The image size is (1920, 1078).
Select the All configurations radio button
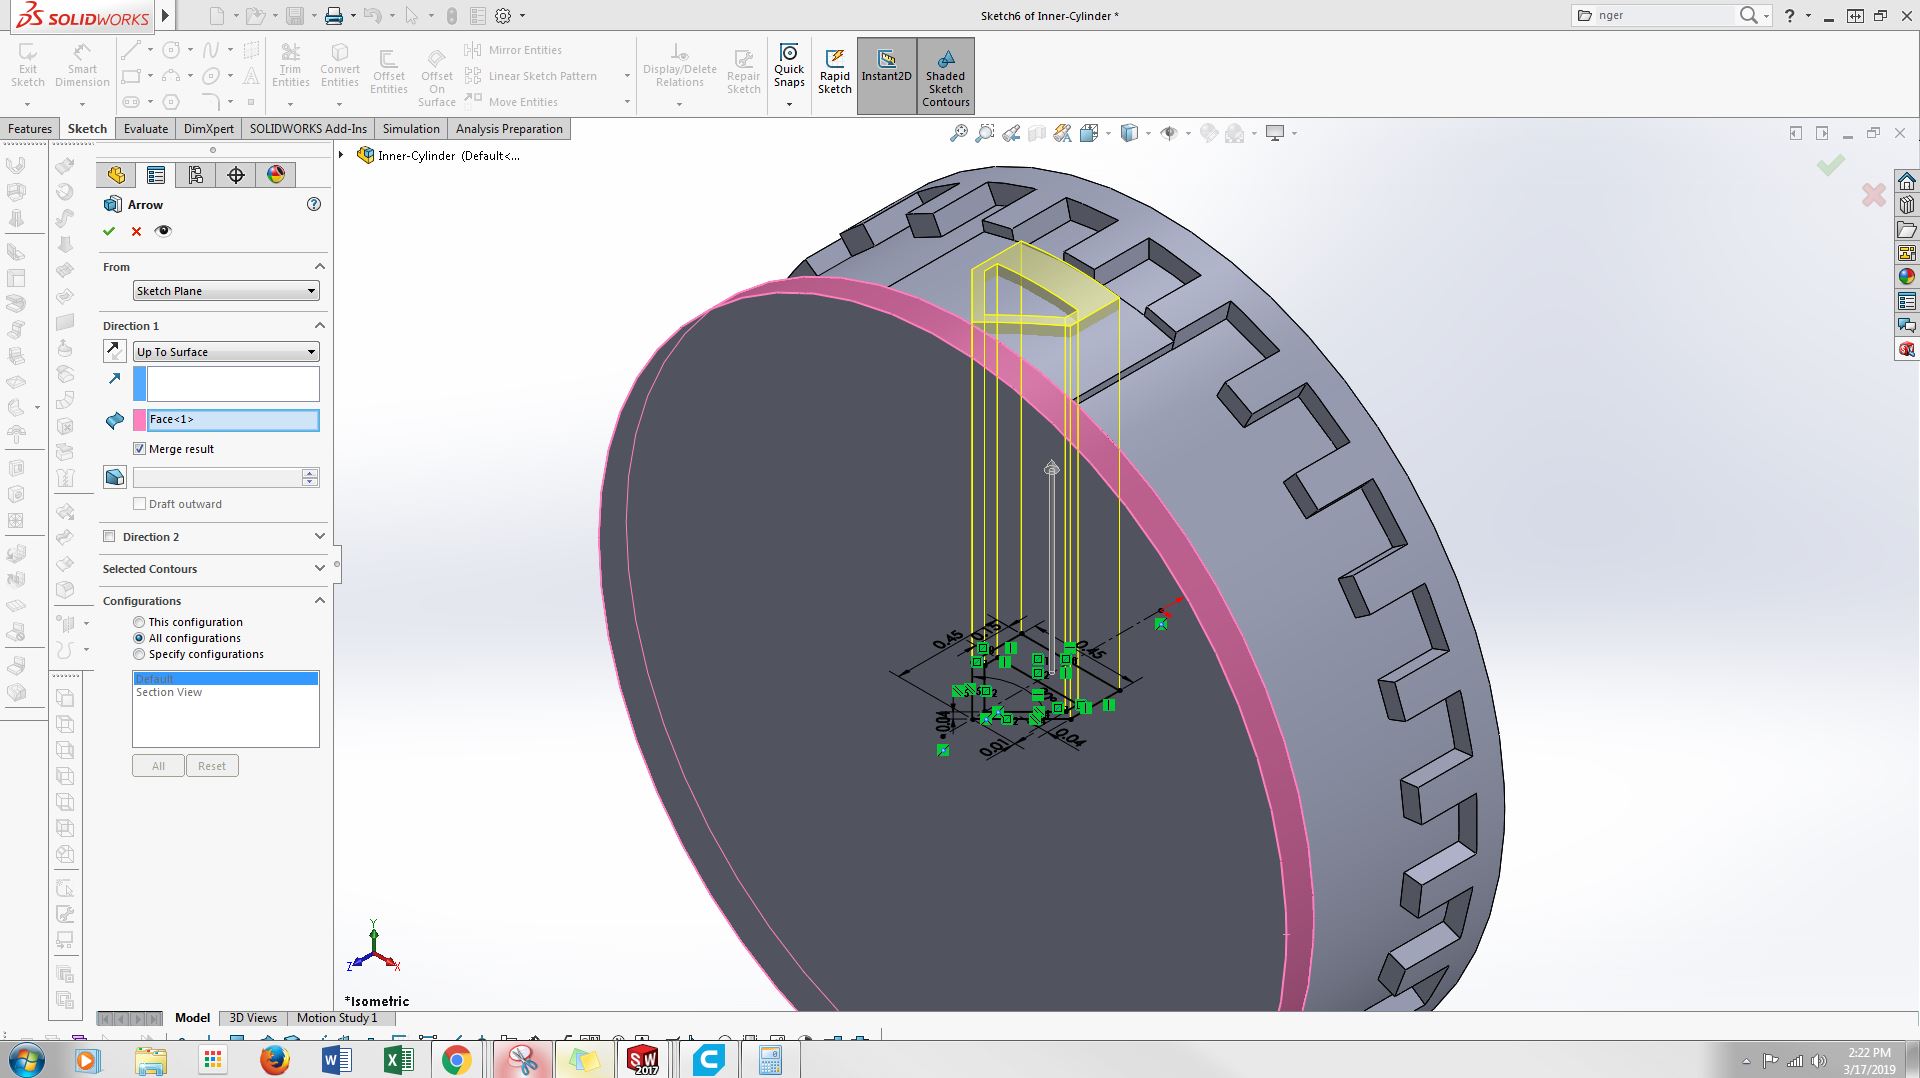pyautogui.click(x=139, y=638)
